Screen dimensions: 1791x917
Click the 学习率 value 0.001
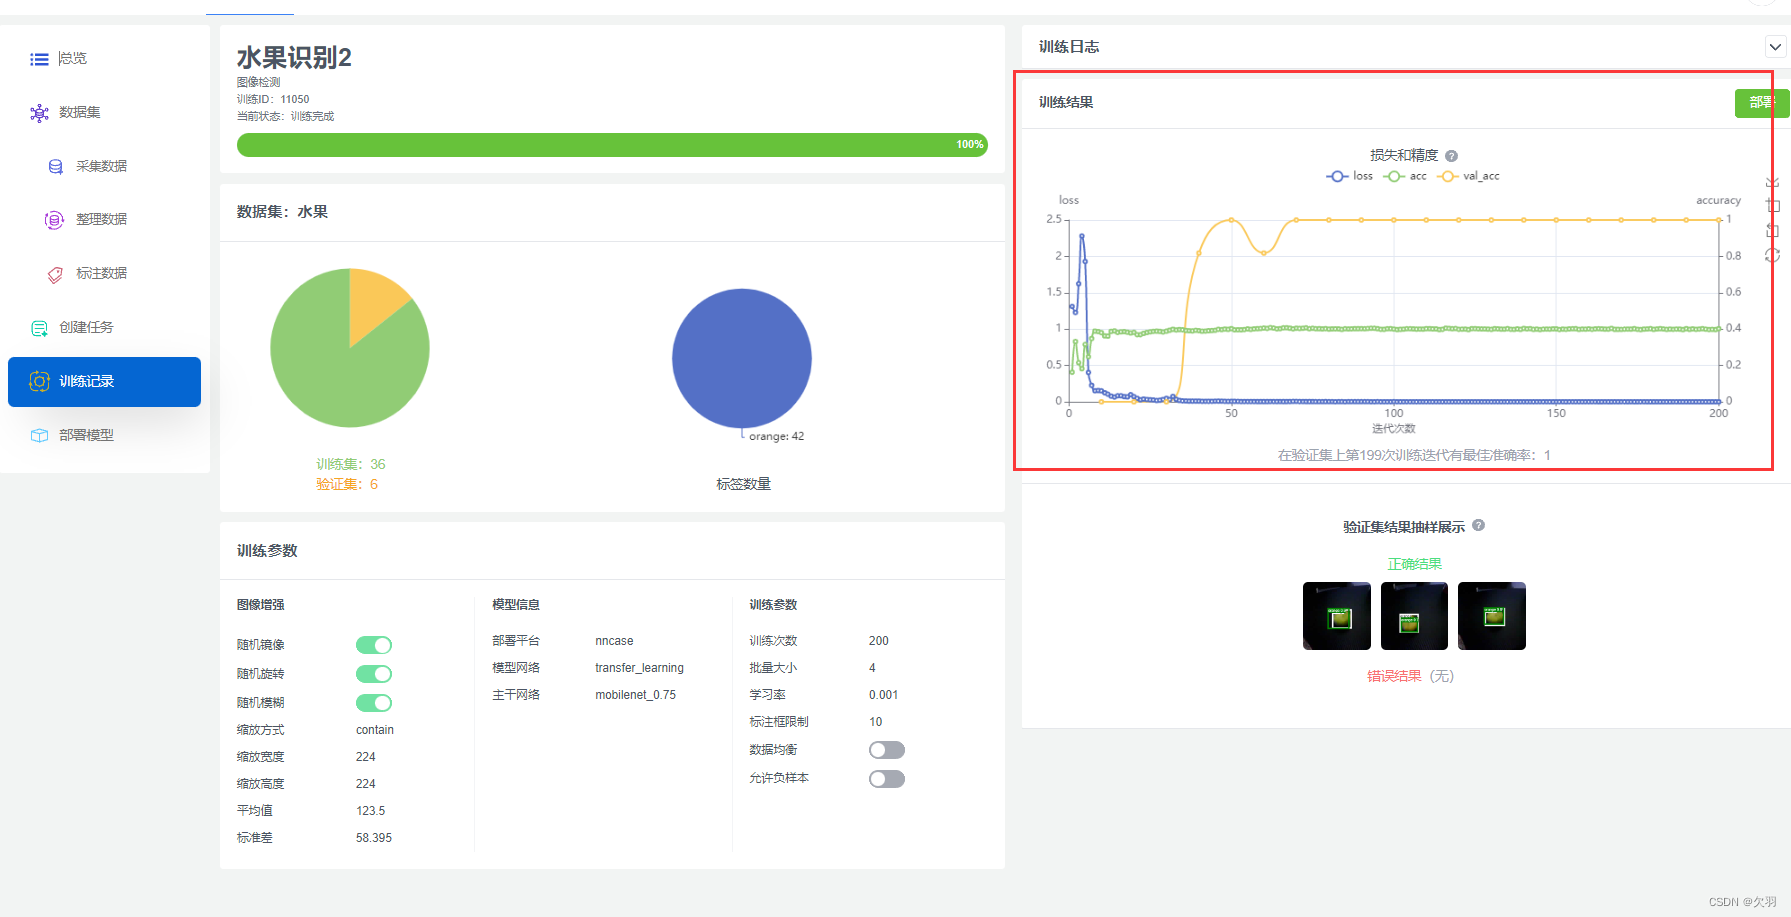coord(883,695)
